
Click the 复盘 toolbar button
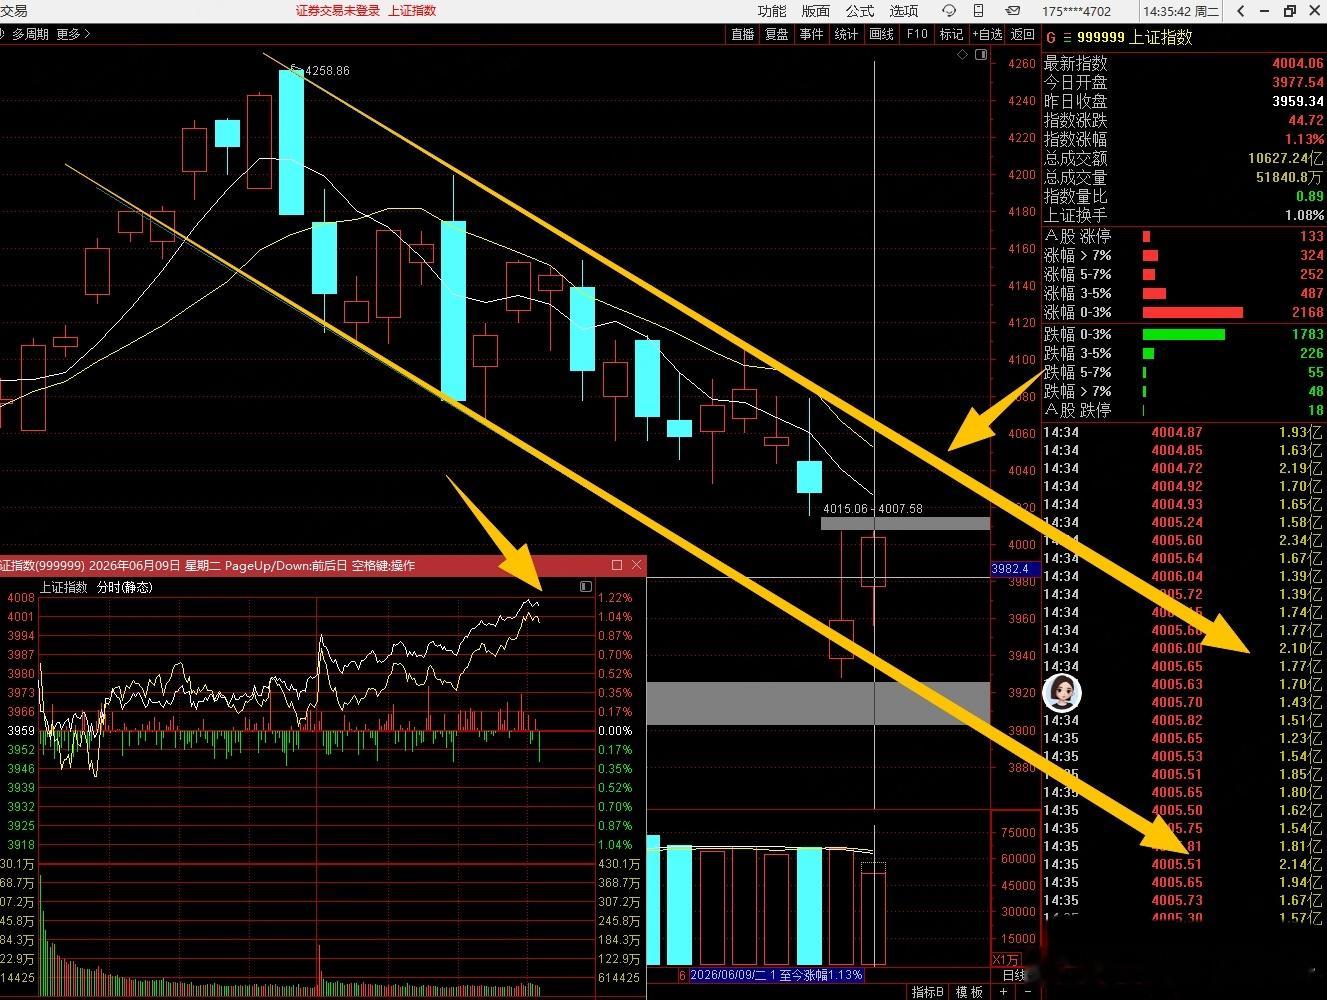pos(777,34)
